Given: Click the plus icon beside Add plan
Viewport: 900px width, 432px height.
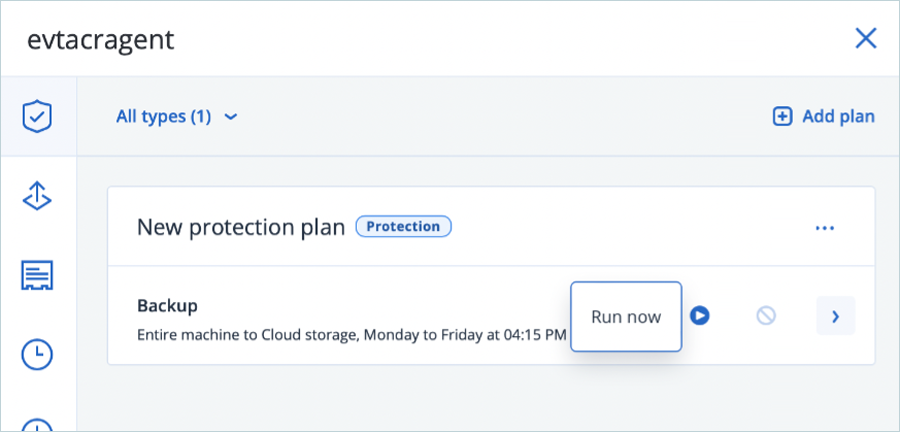Looking at the screenshot, I should [782, 117].
